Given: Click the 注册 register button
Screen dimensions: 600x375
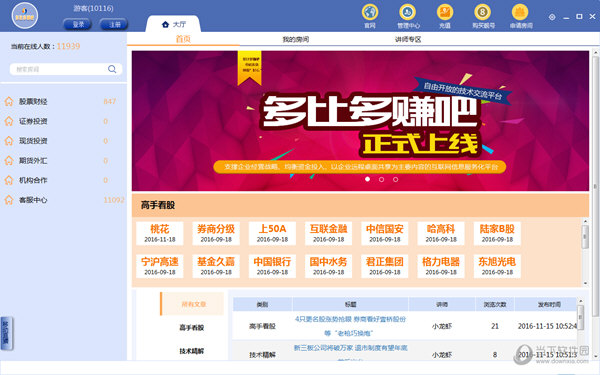Looking at the screenshot, I should pos(114,24).
